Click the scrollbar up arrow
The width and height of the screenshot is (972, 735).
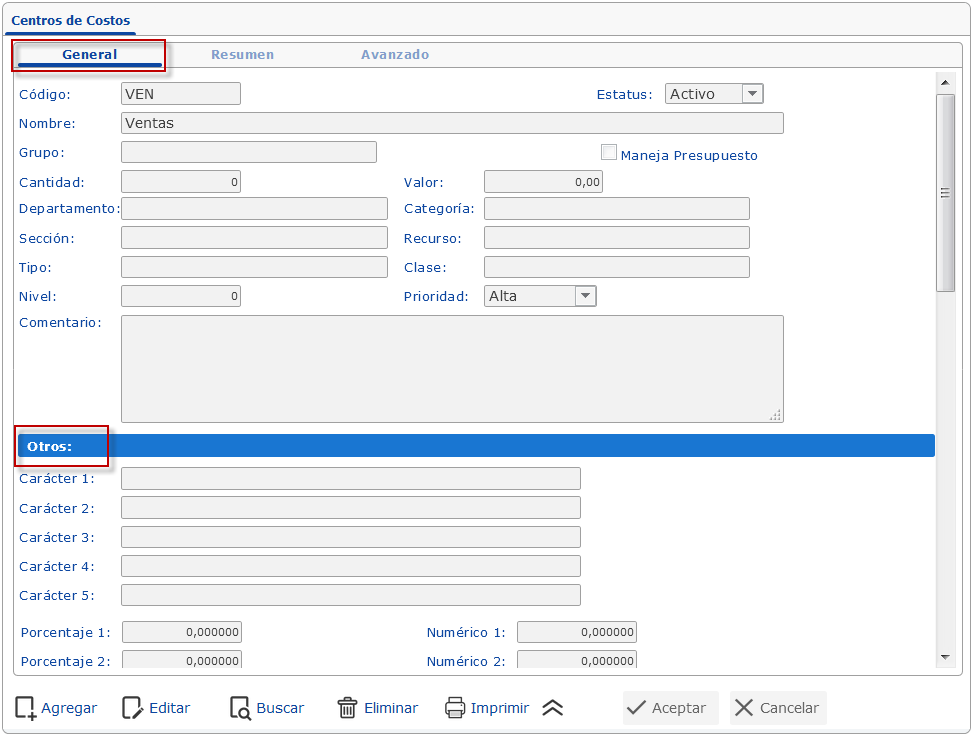[x=945, y=81]
